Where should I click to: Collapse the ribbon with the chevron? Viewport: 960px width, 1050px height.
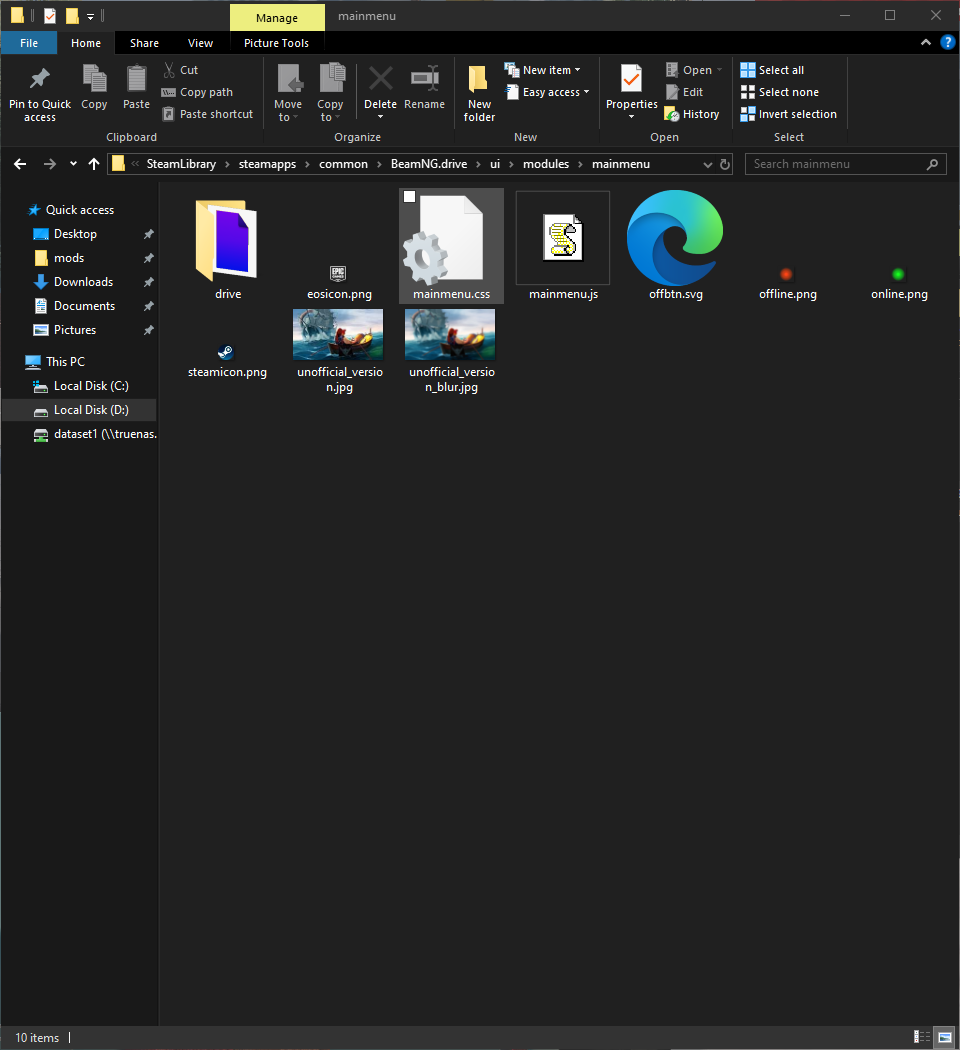(x=925, y=43)
